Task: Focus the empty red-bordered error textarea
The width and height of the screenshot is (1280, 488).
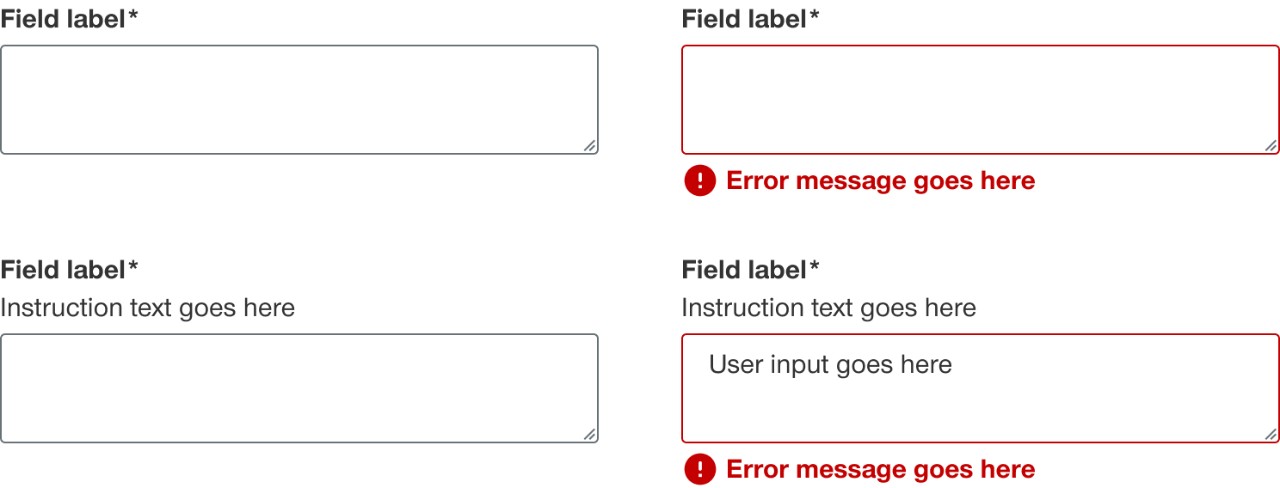Action: tap(980, 100)
